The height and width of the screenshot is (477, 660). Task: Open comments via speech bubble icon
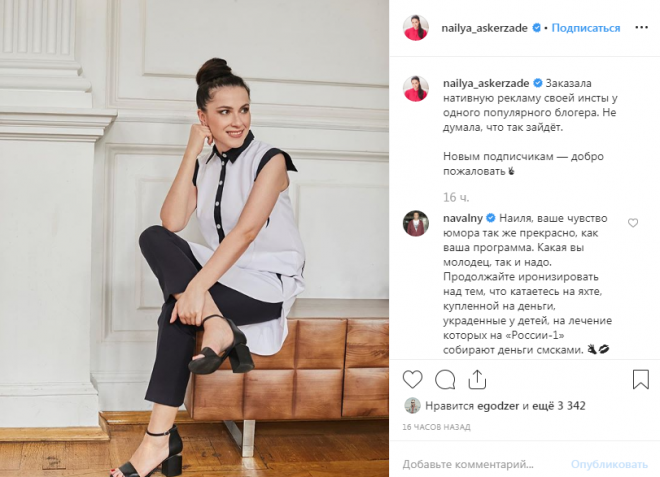click(x=445, y=379)
